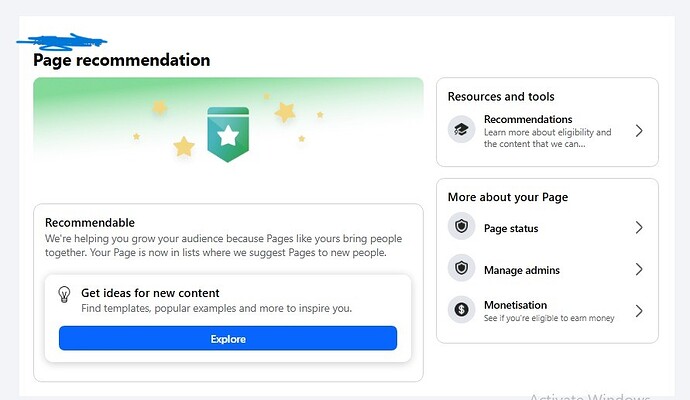Select the Manage admins entry
690x400 pixels.
coord(521,270)
